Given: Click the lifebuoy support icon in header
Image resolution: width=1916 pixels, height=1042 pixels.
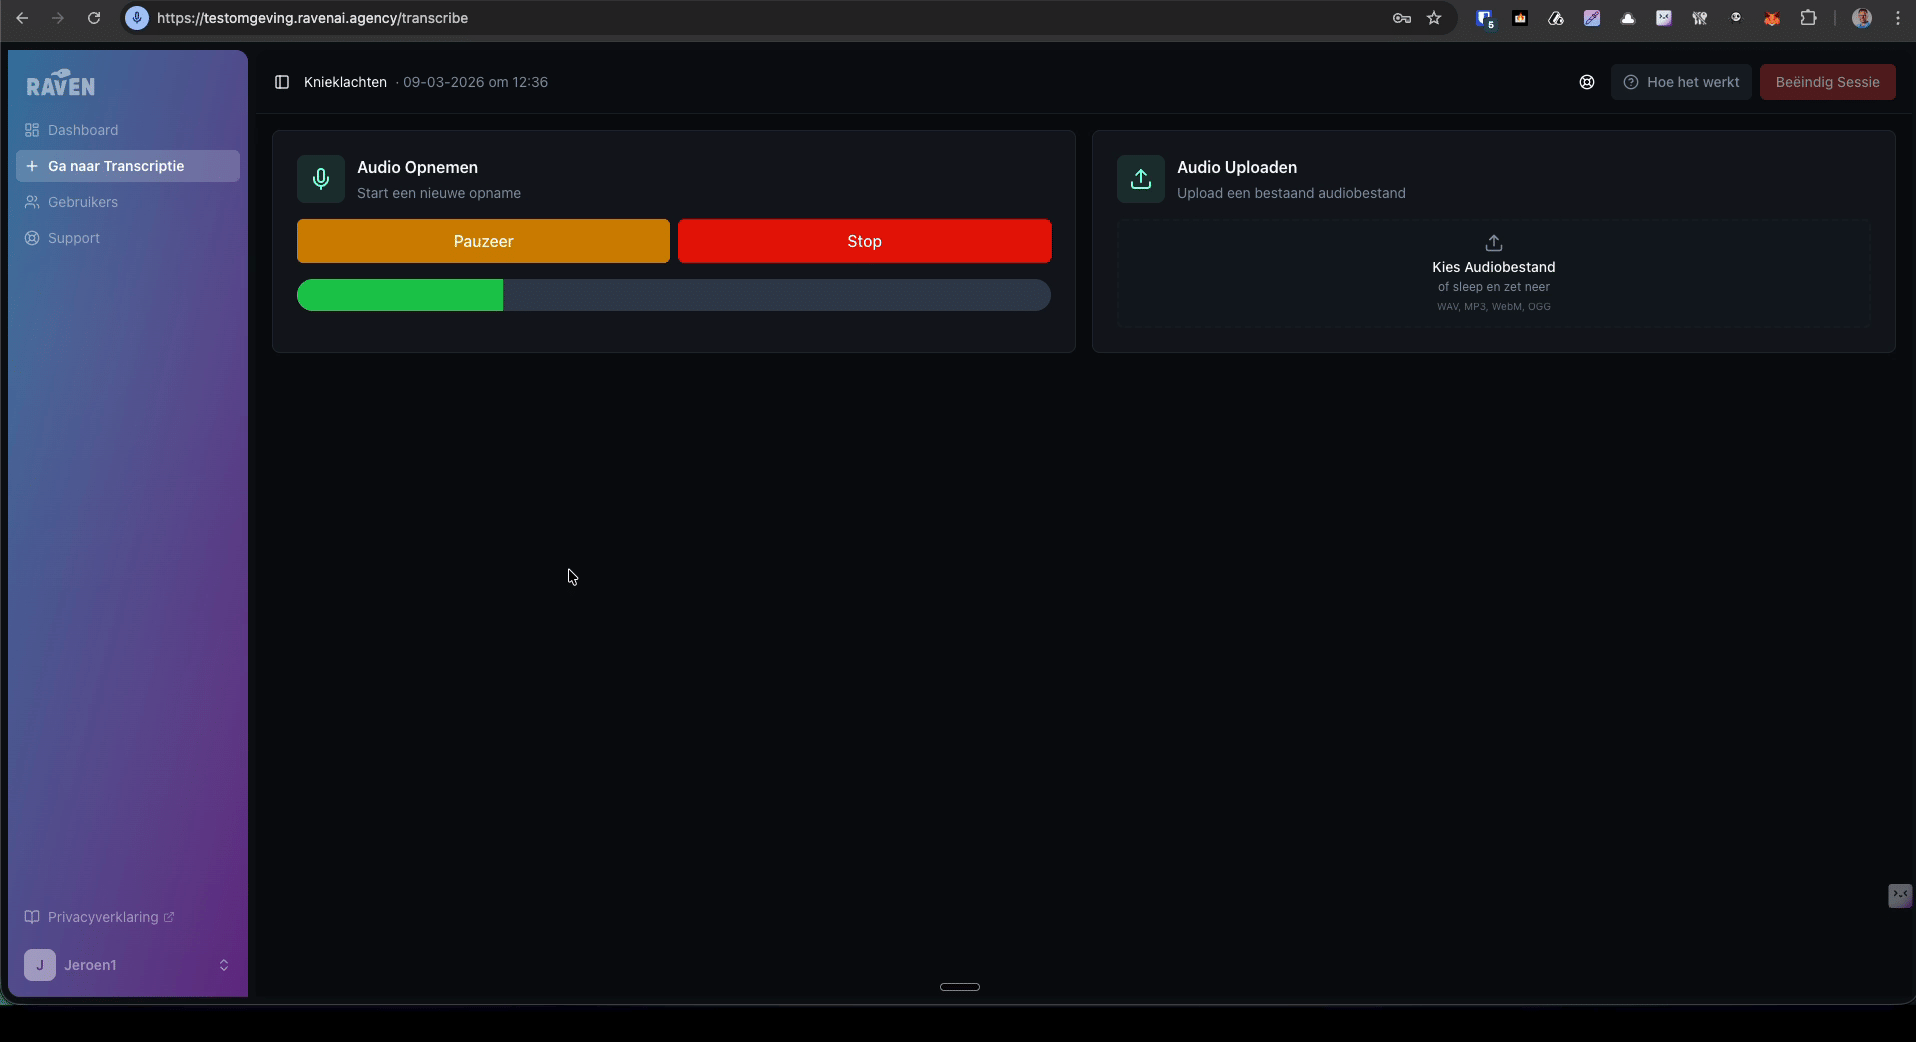Looking at the screenshot, I should (x=1586, y=82).
